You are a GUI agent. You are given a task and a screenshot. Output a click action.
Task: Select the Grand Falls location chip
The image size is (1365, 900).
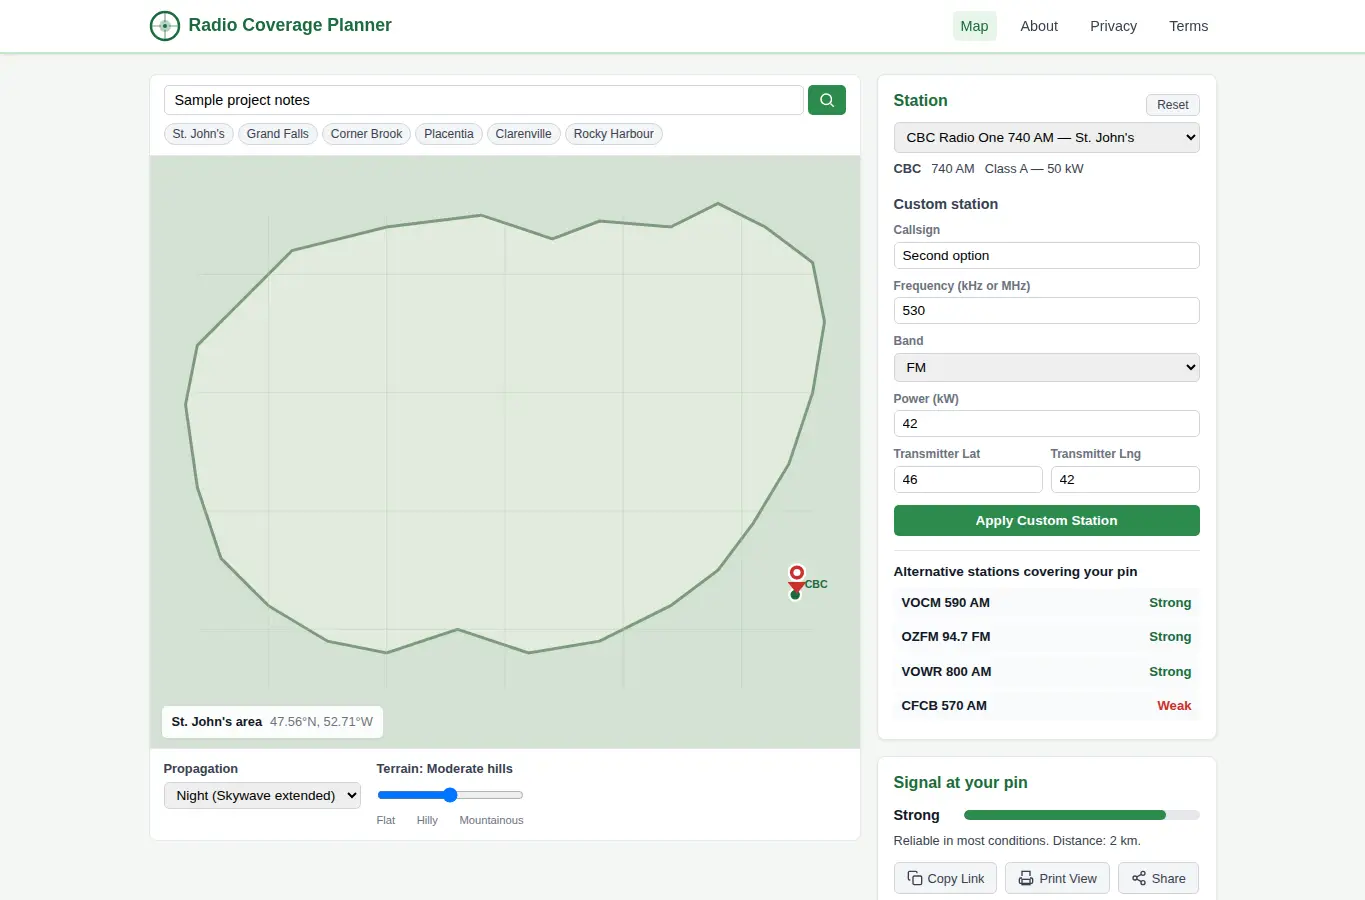(278, 134)
